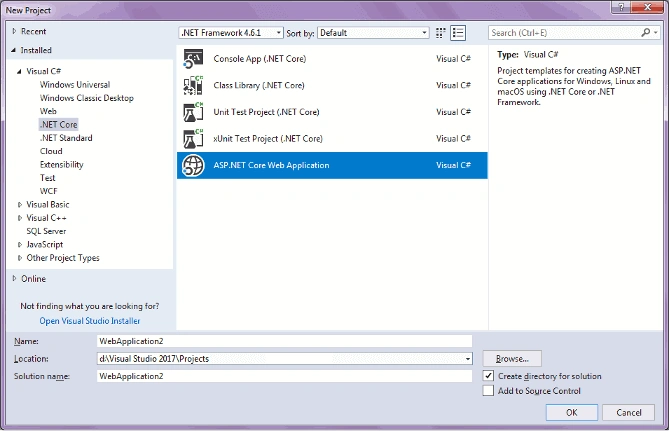Enable Add to Source Control checkbox
Image resolution: width=669 pixels, height=431 pixels.
pos(488,390)
